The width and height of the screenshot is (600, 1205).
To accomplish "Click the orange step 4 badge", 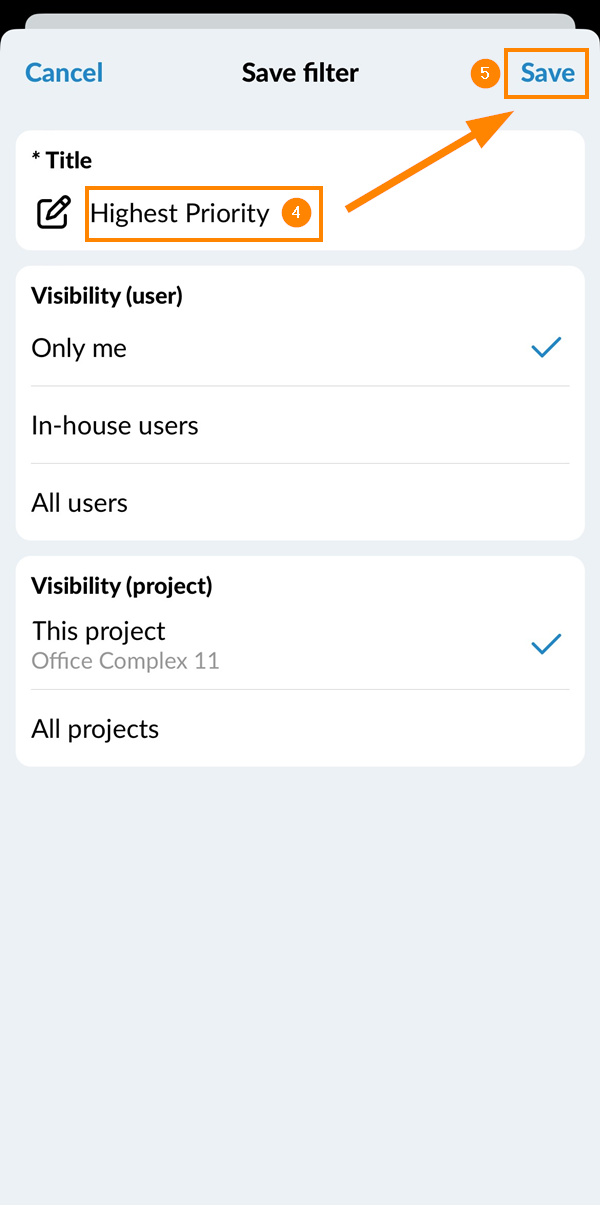I will [x=296, y=213].
